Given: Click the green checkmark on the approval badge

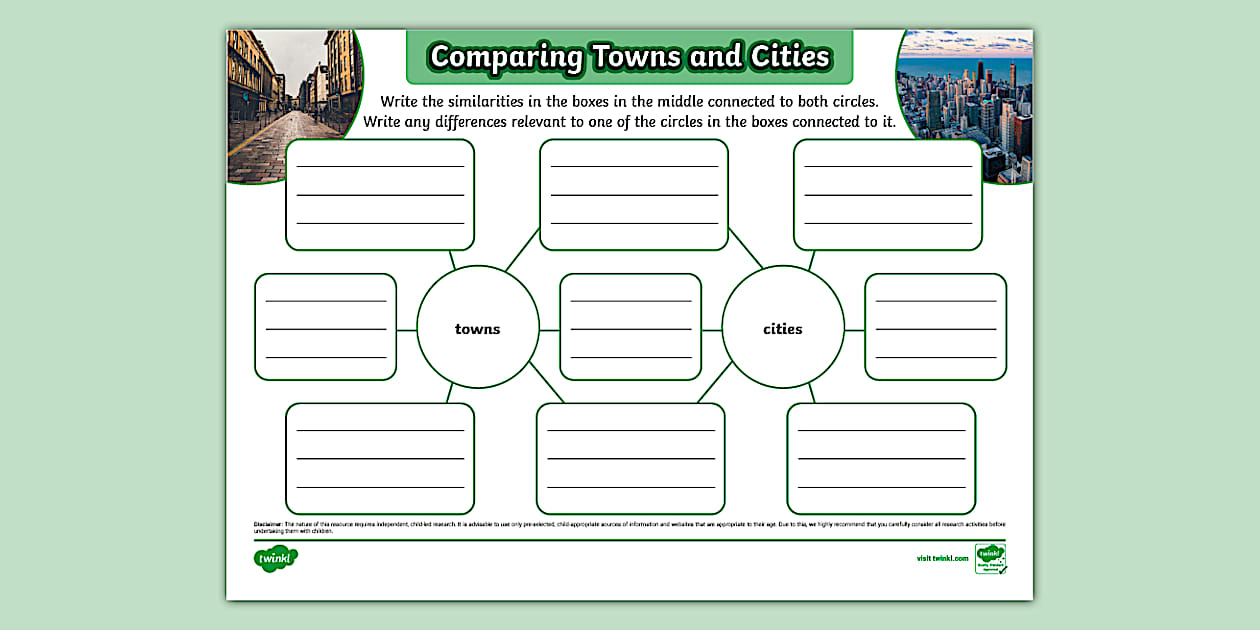Looking at the screenshot, I should click(x=1002, y=570).
